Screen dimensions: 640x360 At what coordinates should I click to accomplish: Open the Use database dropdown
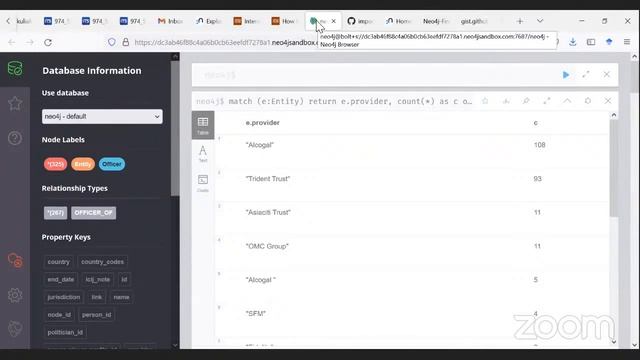(x=102, y=116)
